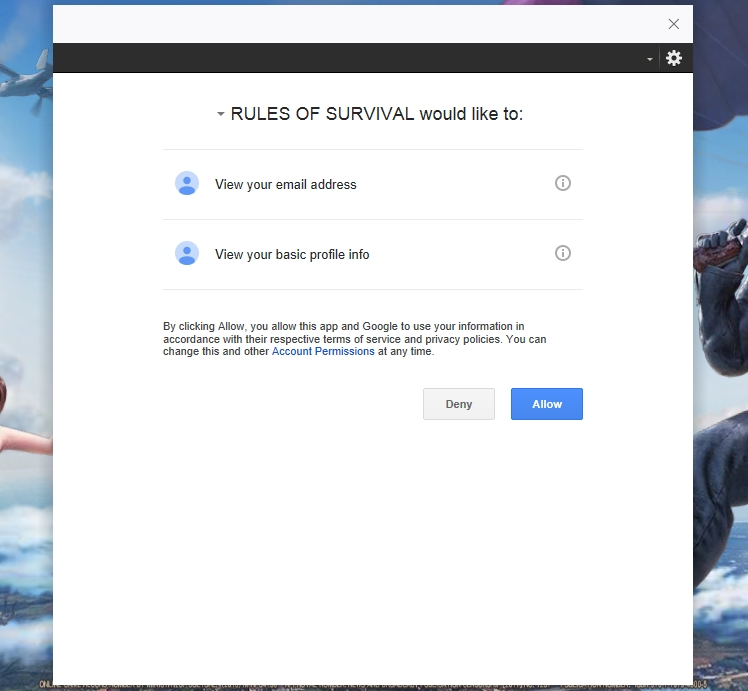Show info for View your email address
Image resolution: width=748 pixels, height=691 pixels.
pos(563,183)
